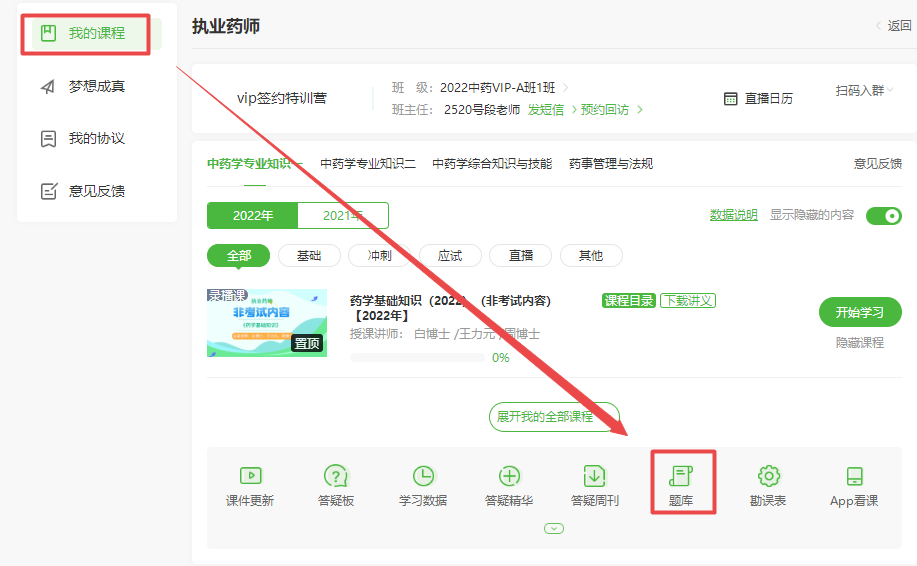917x566 pixels.
Task: Select the 基础 filter pill
Action: [x=309, y=256]
